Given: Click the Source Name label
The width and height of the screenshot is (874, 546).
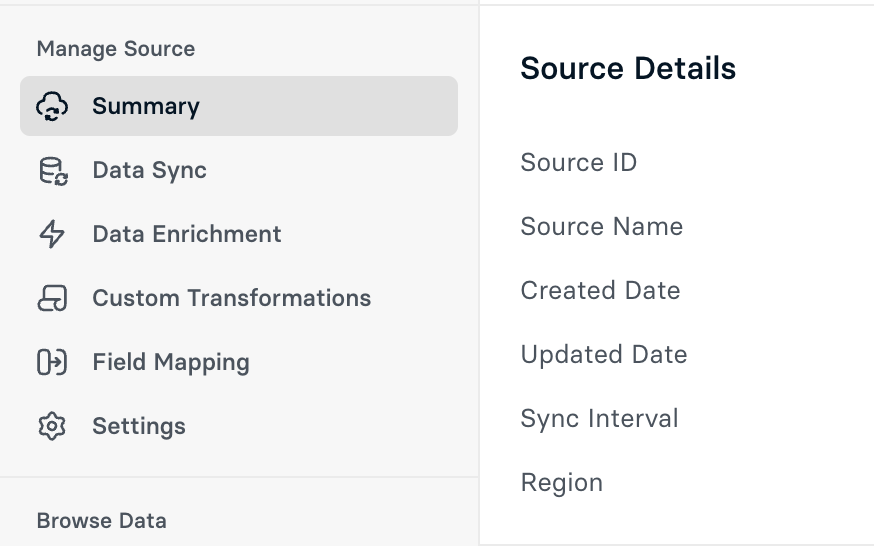Looking at the screenshot, I should click(602, 227).
